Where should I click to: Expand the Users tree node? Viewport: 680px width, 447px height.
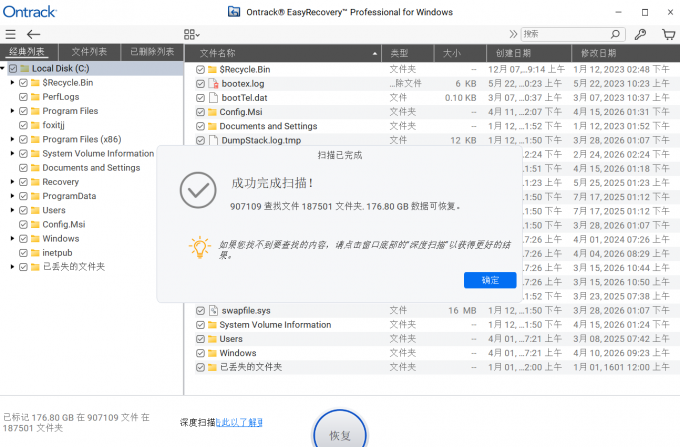point(13,210)
